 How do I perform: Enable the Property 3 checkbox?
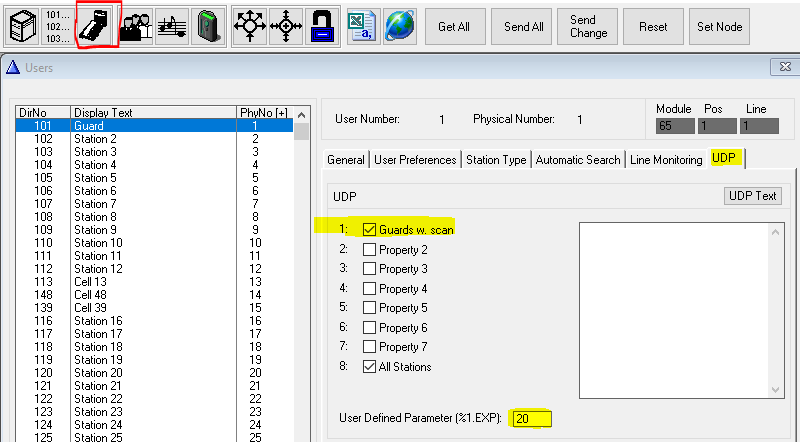point(369,268)
